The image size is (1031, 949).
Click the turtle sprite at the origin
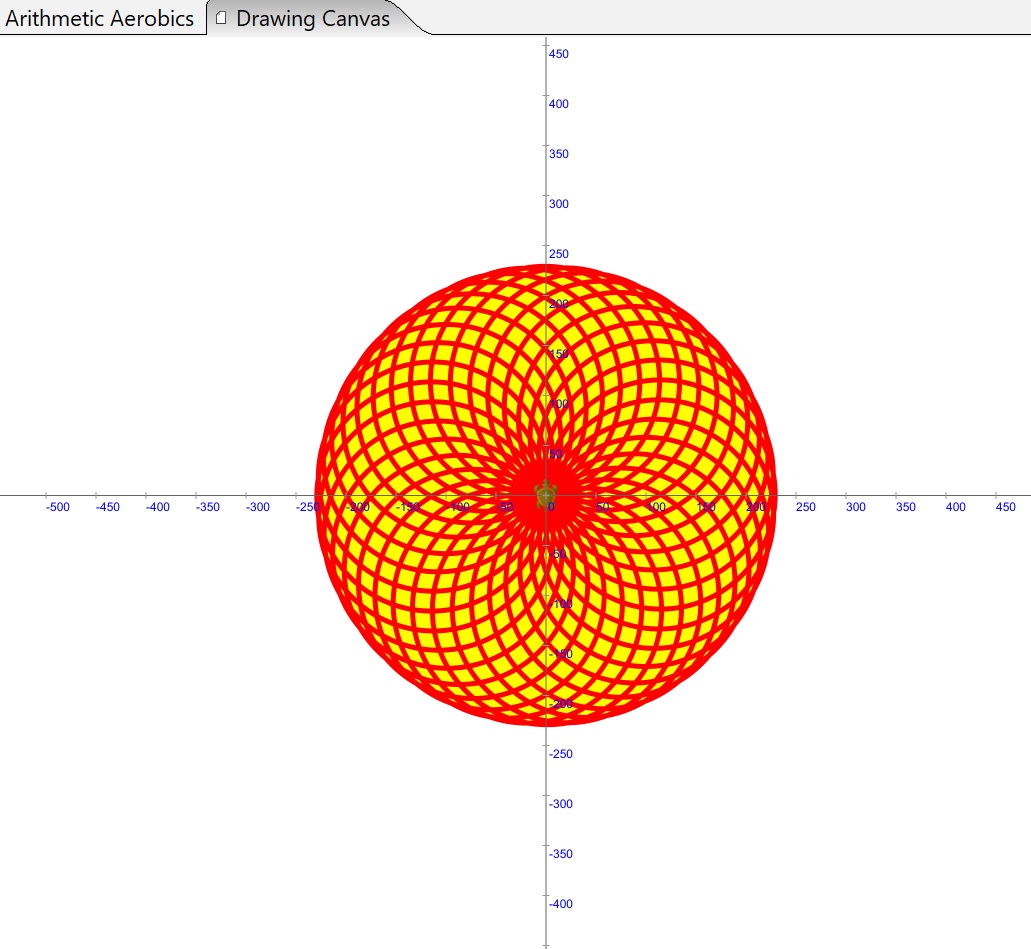[546, 494]
